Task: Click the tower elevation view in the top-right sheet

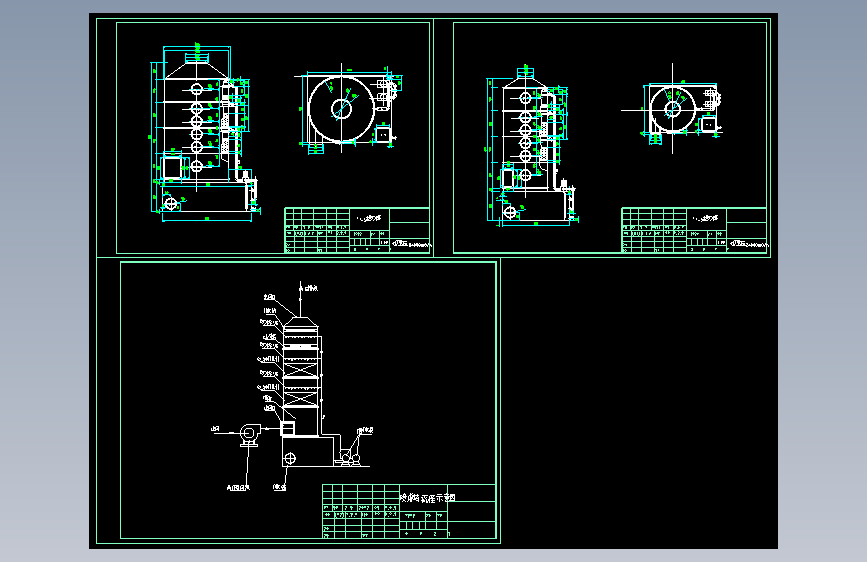Action: click(x=532, y=147)
